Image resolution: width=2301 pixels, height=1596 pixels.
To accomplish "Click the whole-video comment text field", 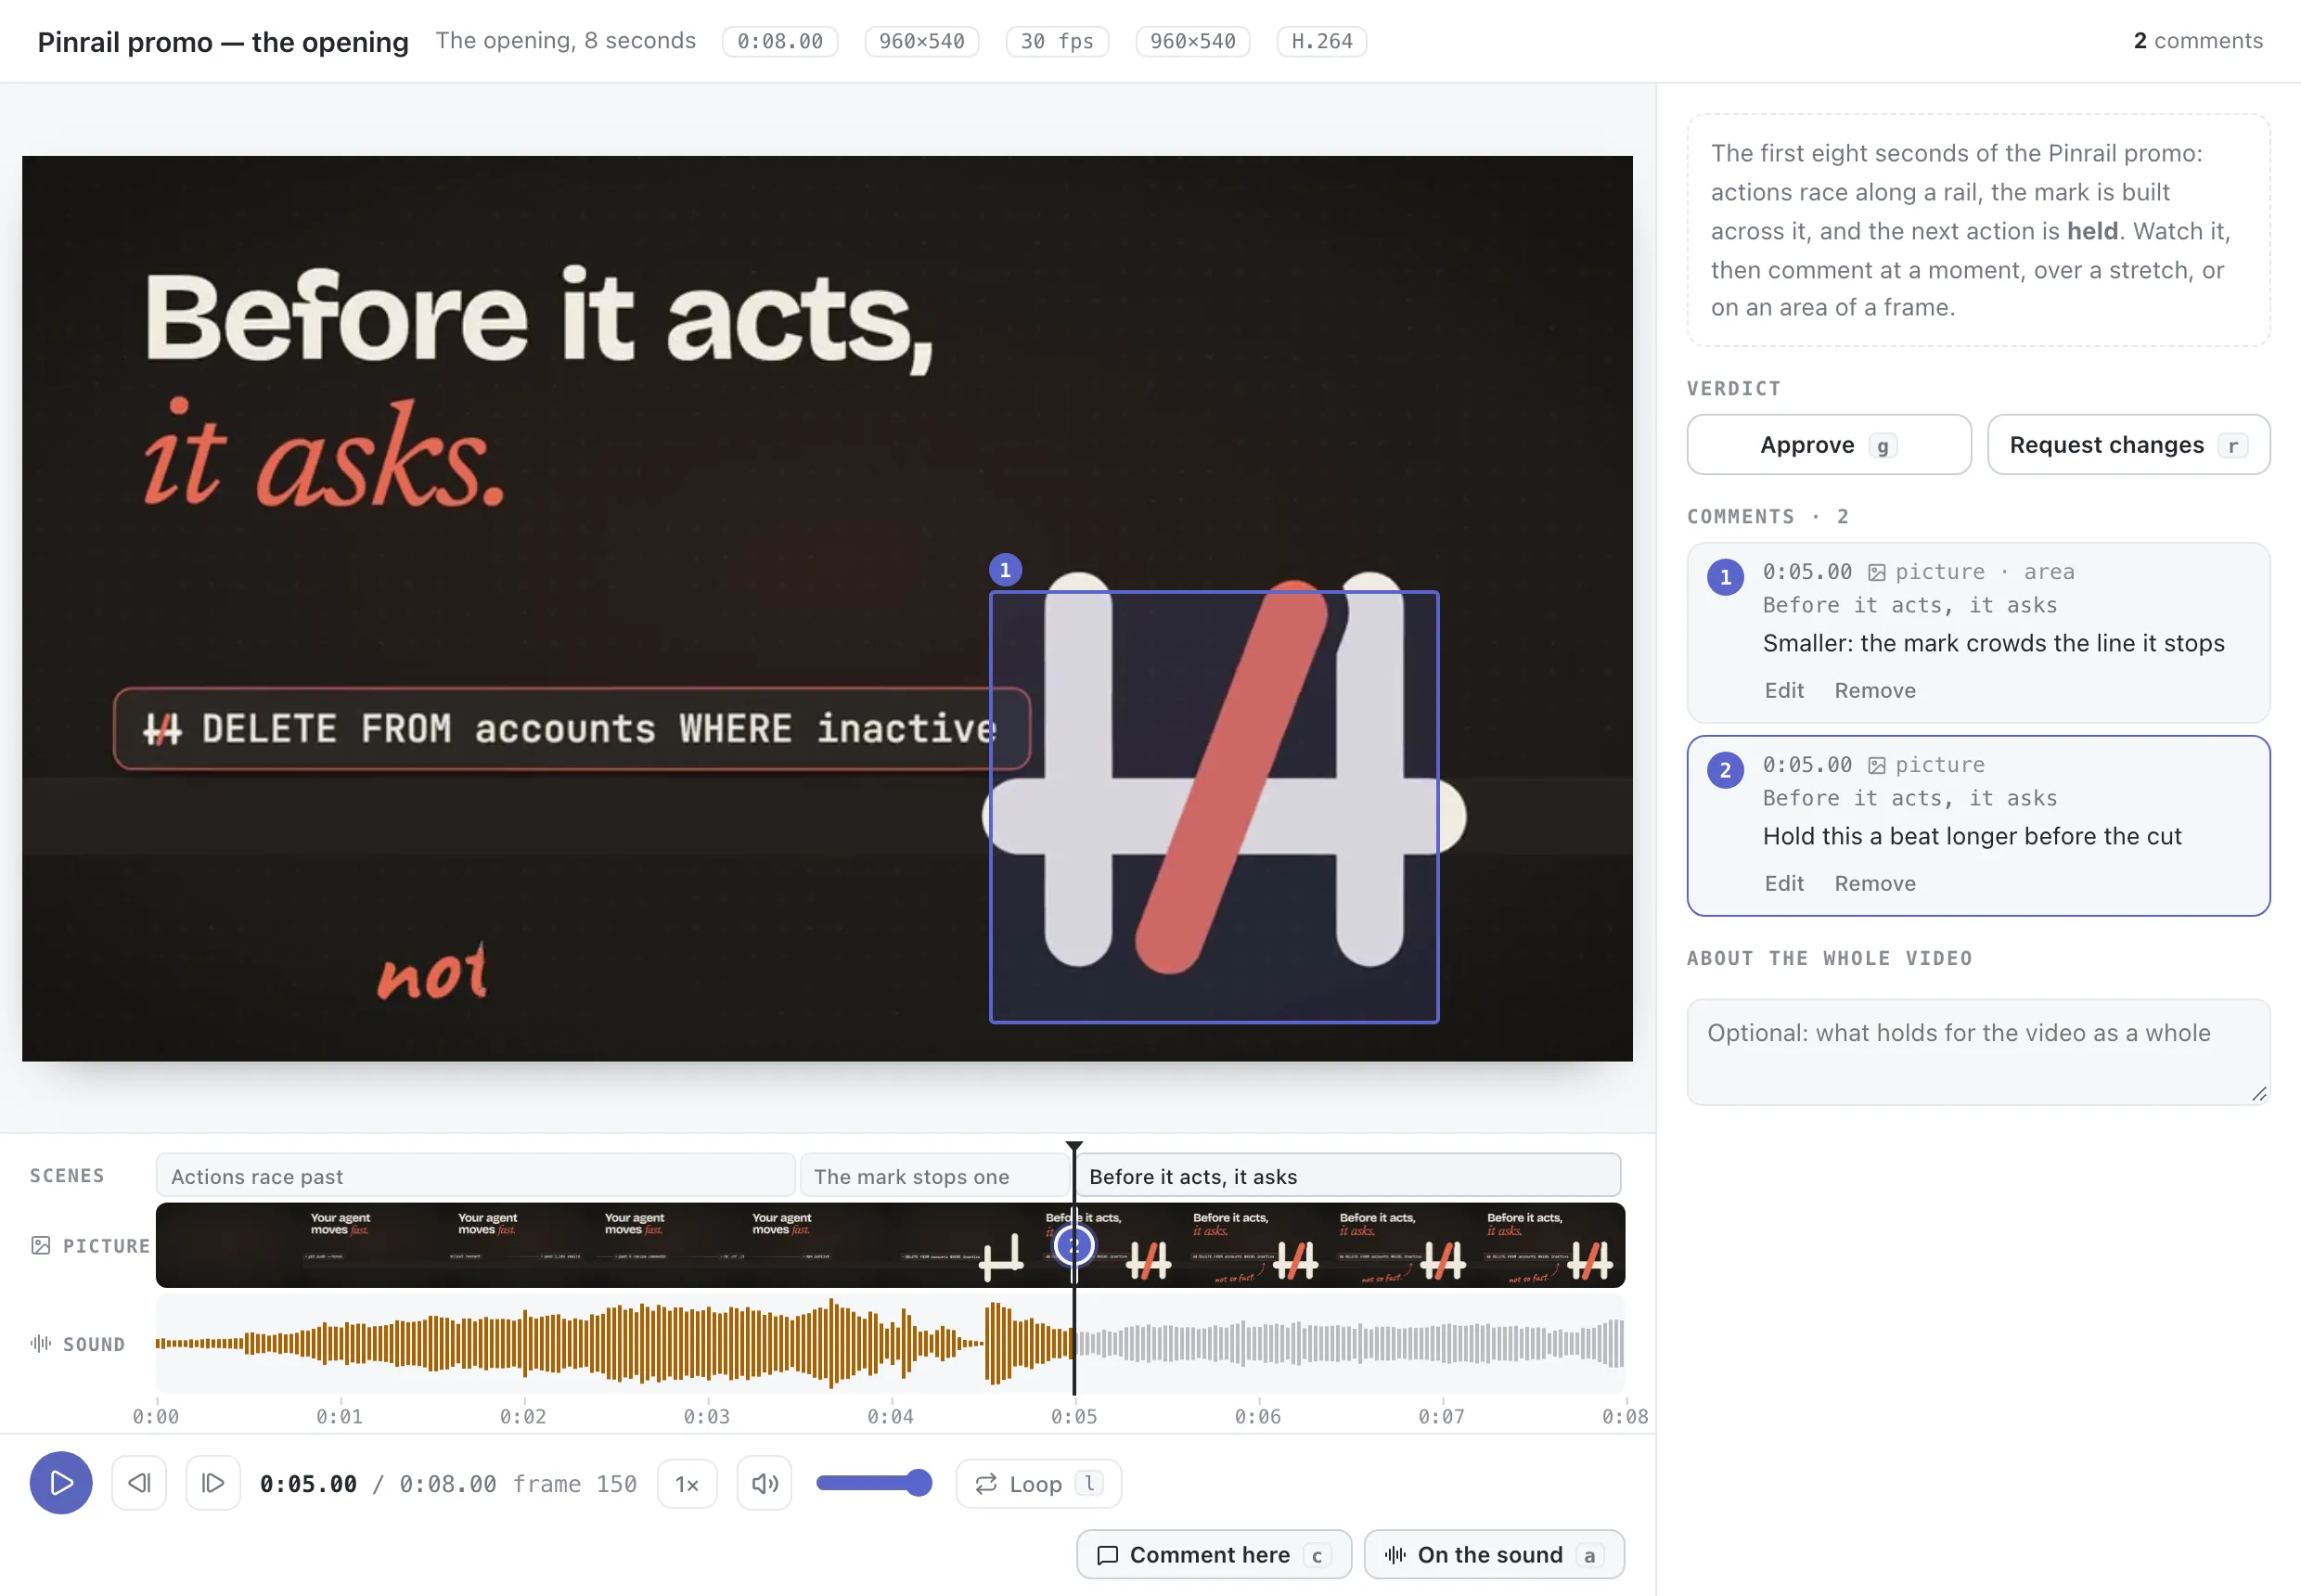I will click(x=1978, y=1051).
